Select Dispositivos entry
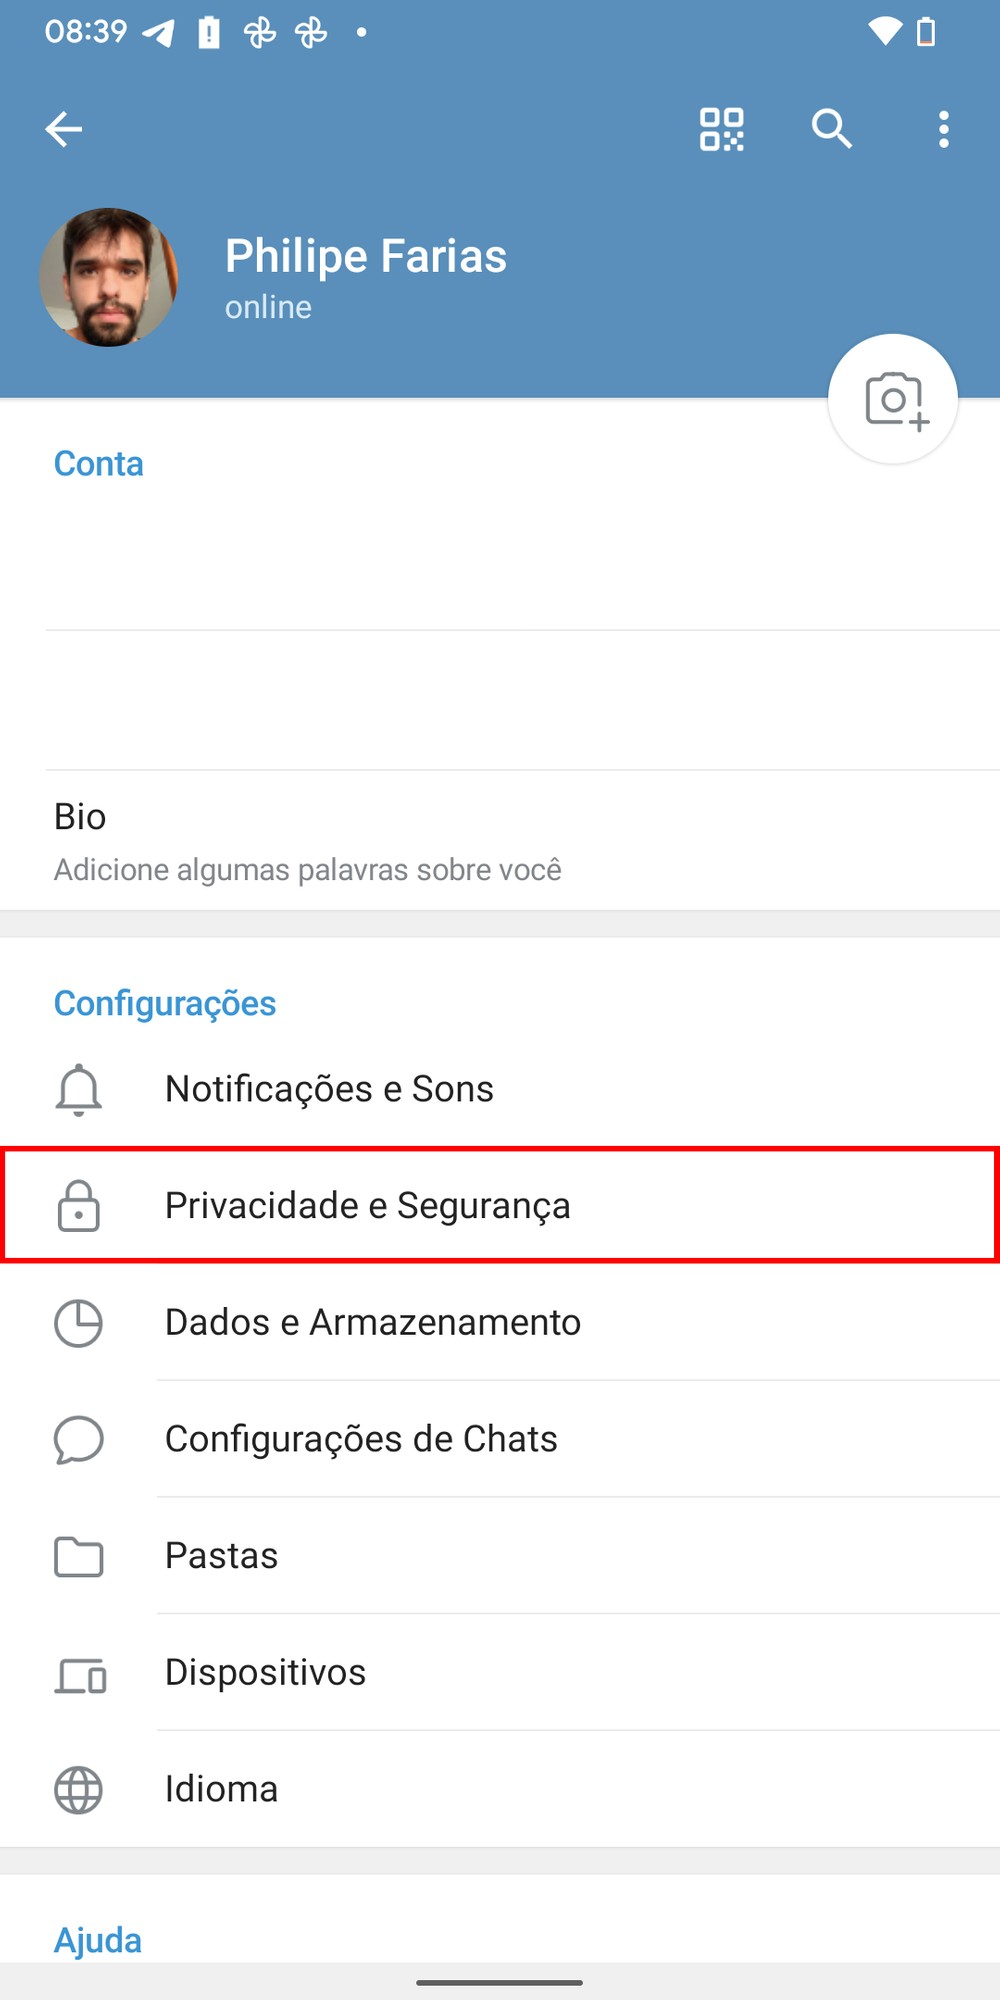This screenshot has width=1000, height=2000. [x=266, y=1673]
